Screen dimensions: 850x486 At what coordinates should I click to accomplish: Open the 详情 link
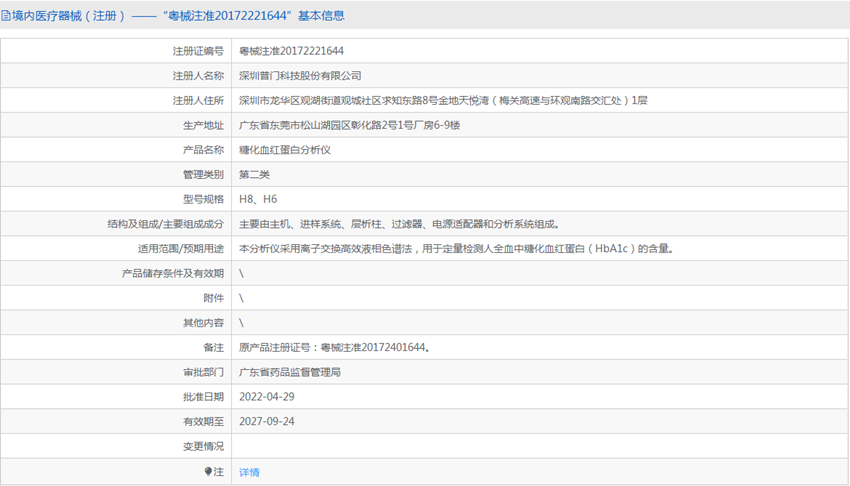249,472
